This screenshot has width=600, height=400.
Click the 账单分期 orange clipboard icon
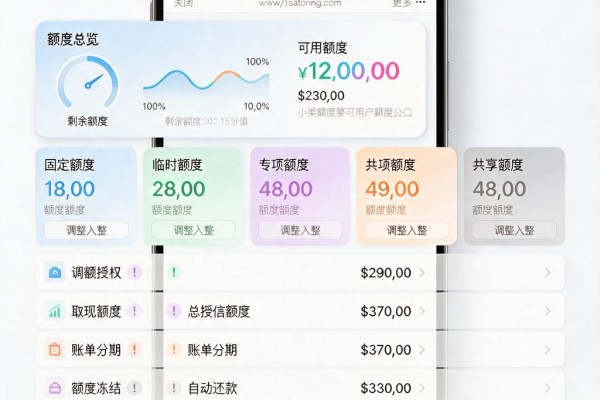point(55,349)
